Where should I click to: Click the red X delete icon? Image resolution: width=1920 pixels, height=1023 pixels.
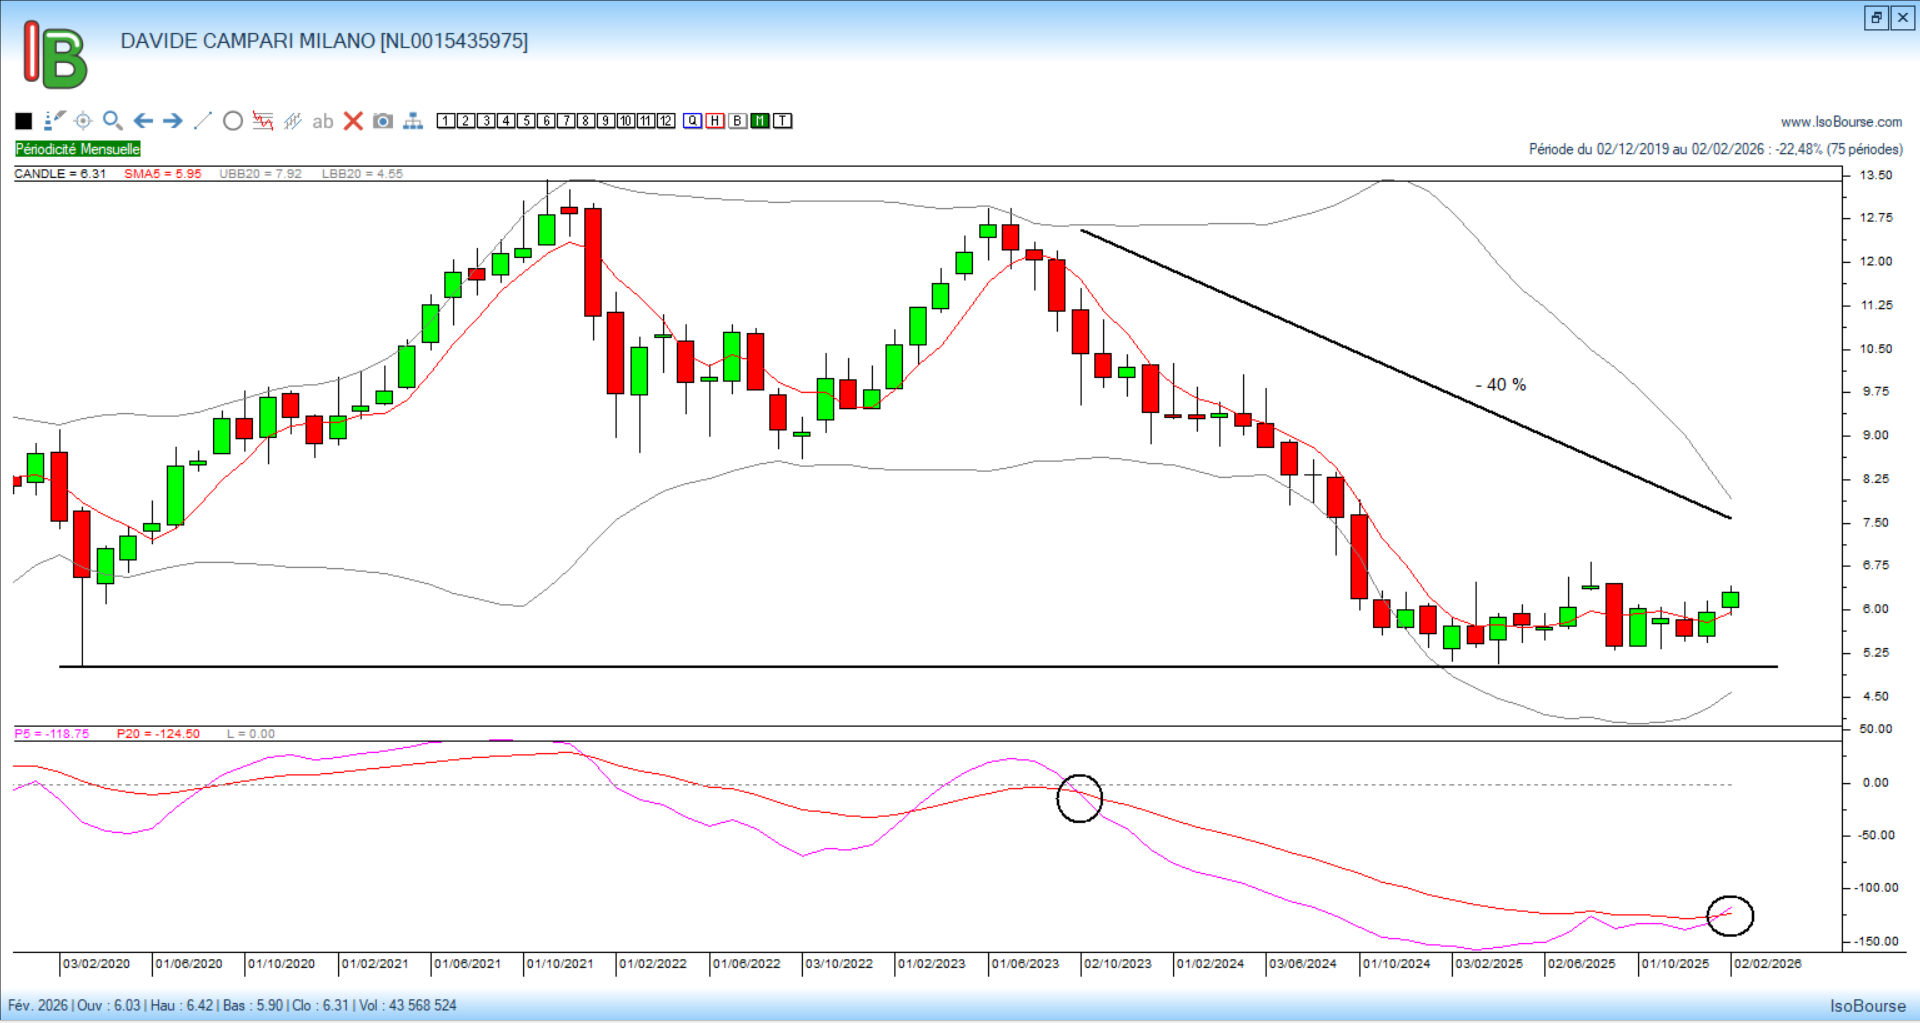[x=353, y=121]
